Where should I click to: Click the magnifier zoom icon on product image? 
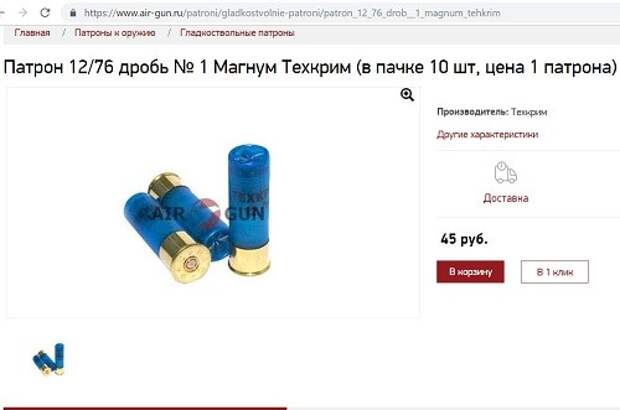point(407,95)
